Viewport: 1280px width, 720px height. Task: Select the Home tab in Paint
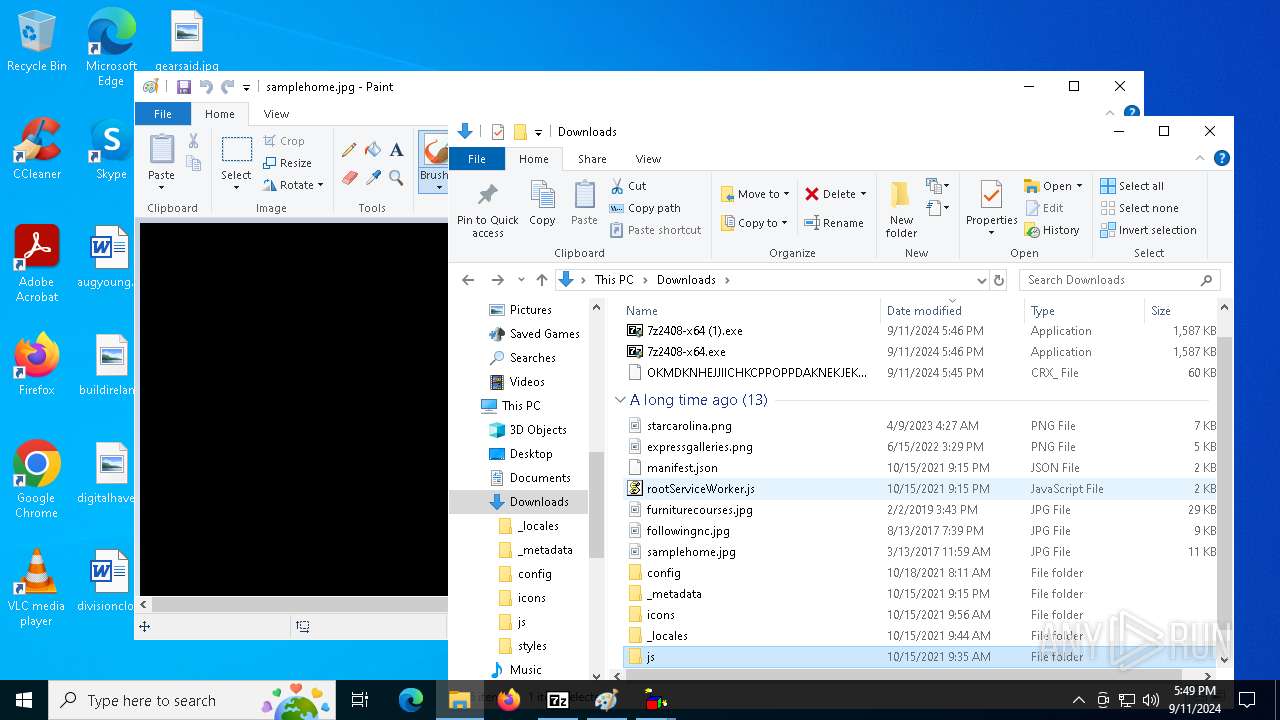(220, 114)
